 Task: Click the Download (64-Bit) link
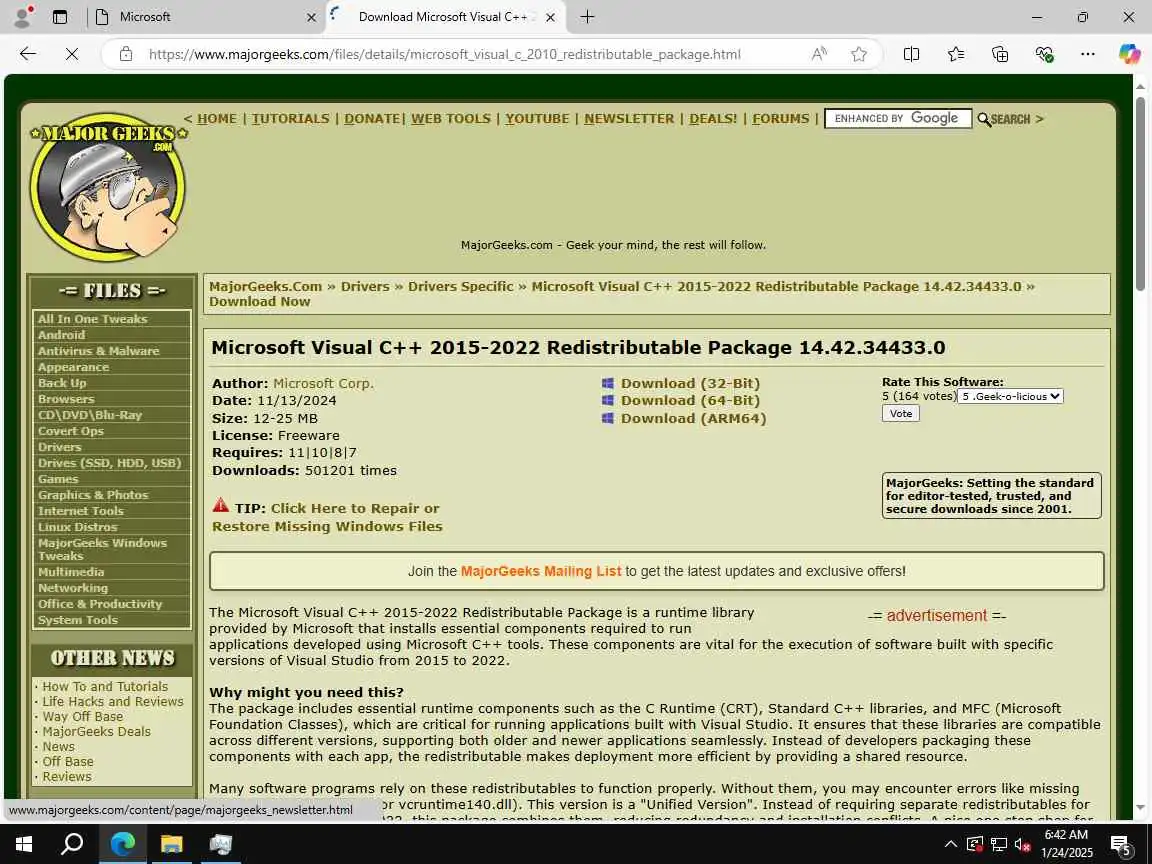[x=690, y=400]
